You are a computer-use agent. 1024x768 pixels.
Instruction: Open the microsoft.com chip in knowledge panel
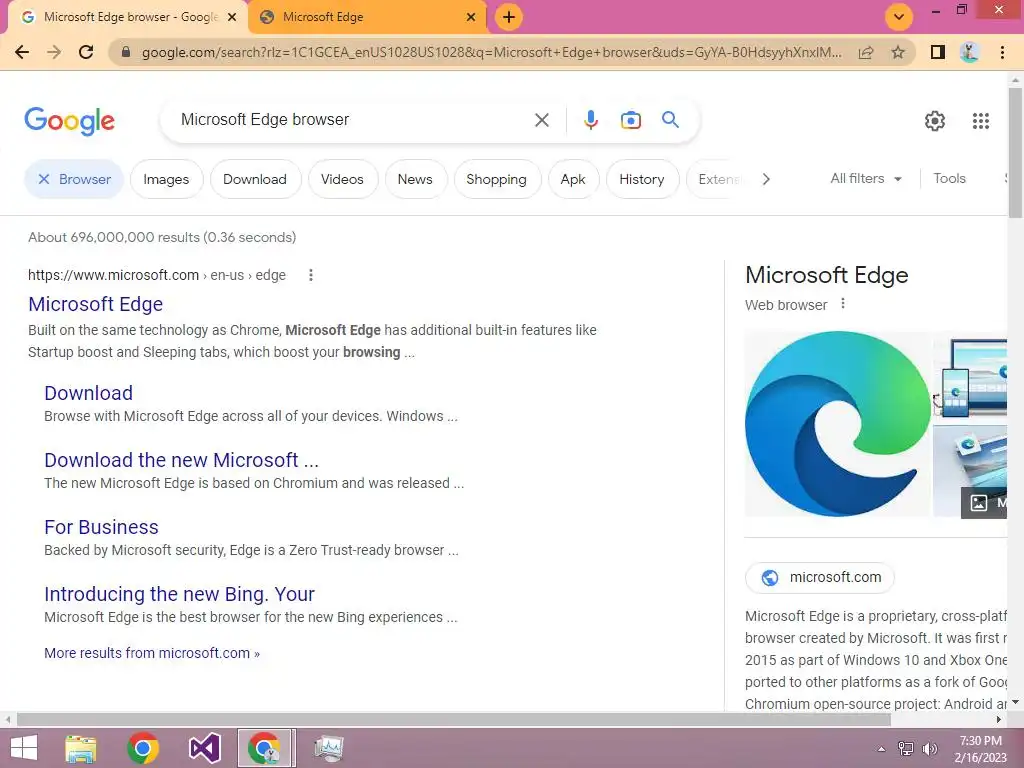click(820, 577)
